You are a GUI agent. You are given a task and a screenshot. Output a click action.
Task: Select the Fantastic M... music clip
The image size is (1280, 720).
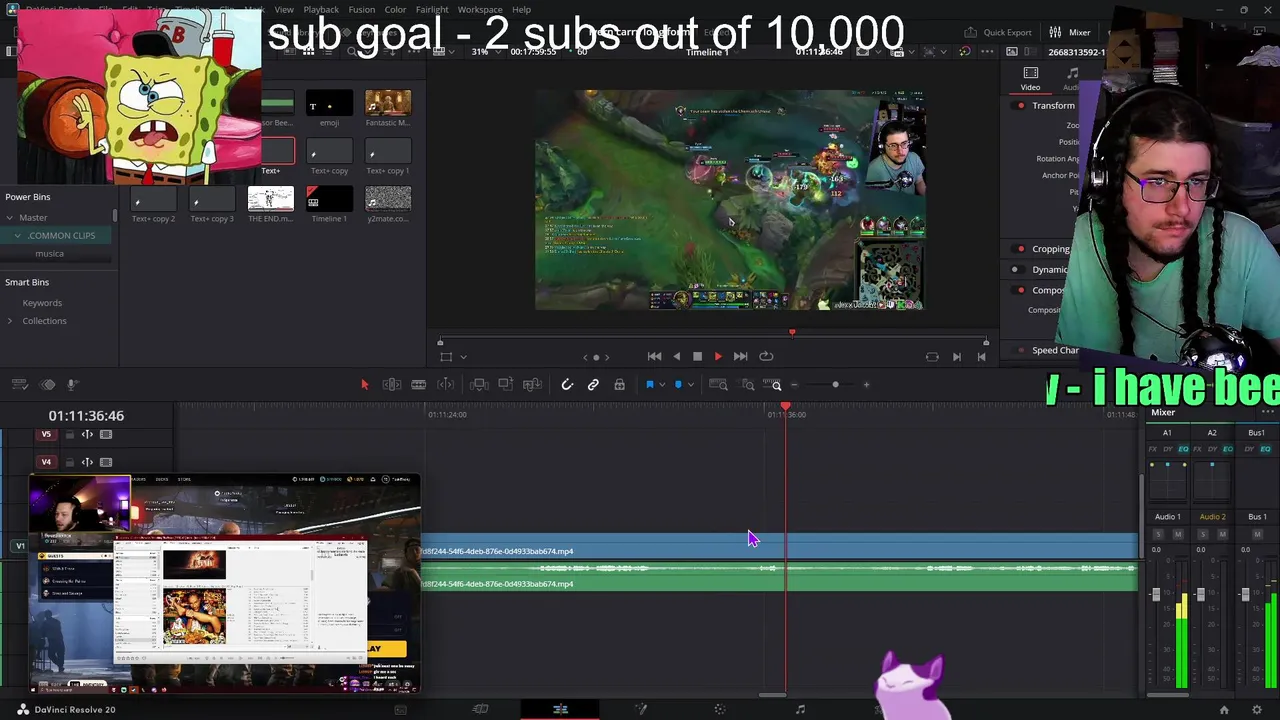388,103
